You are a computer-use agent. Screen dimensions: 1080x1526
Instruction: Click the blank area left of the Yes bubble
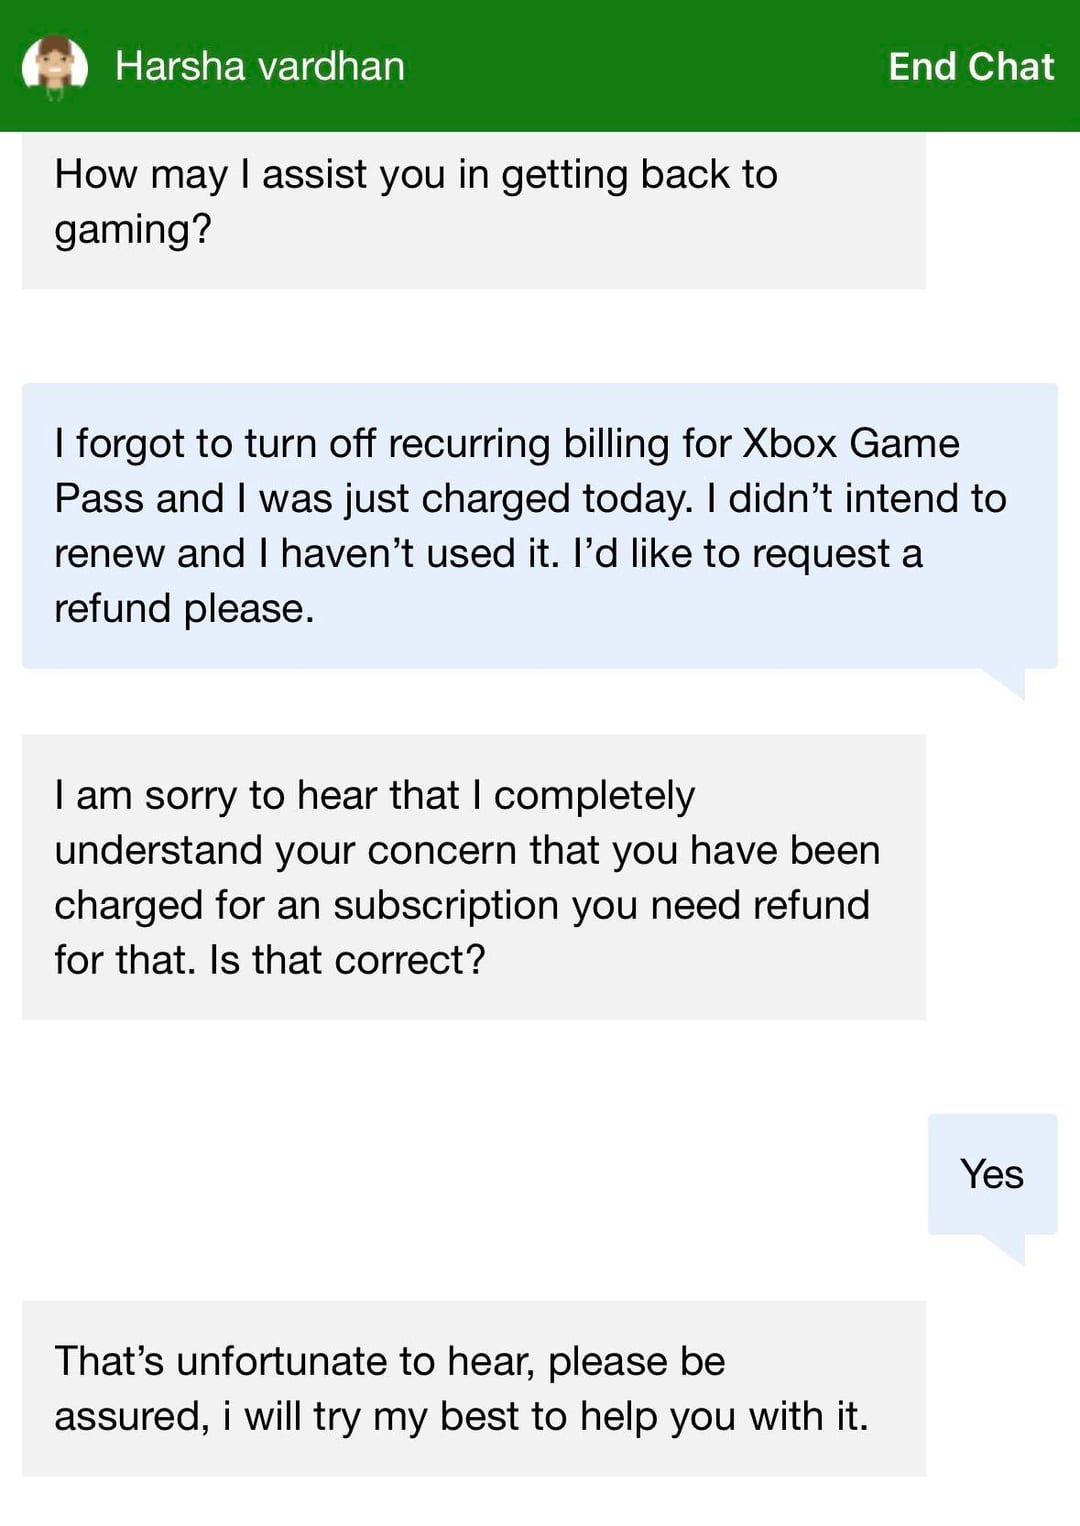tap(470, 1174)
